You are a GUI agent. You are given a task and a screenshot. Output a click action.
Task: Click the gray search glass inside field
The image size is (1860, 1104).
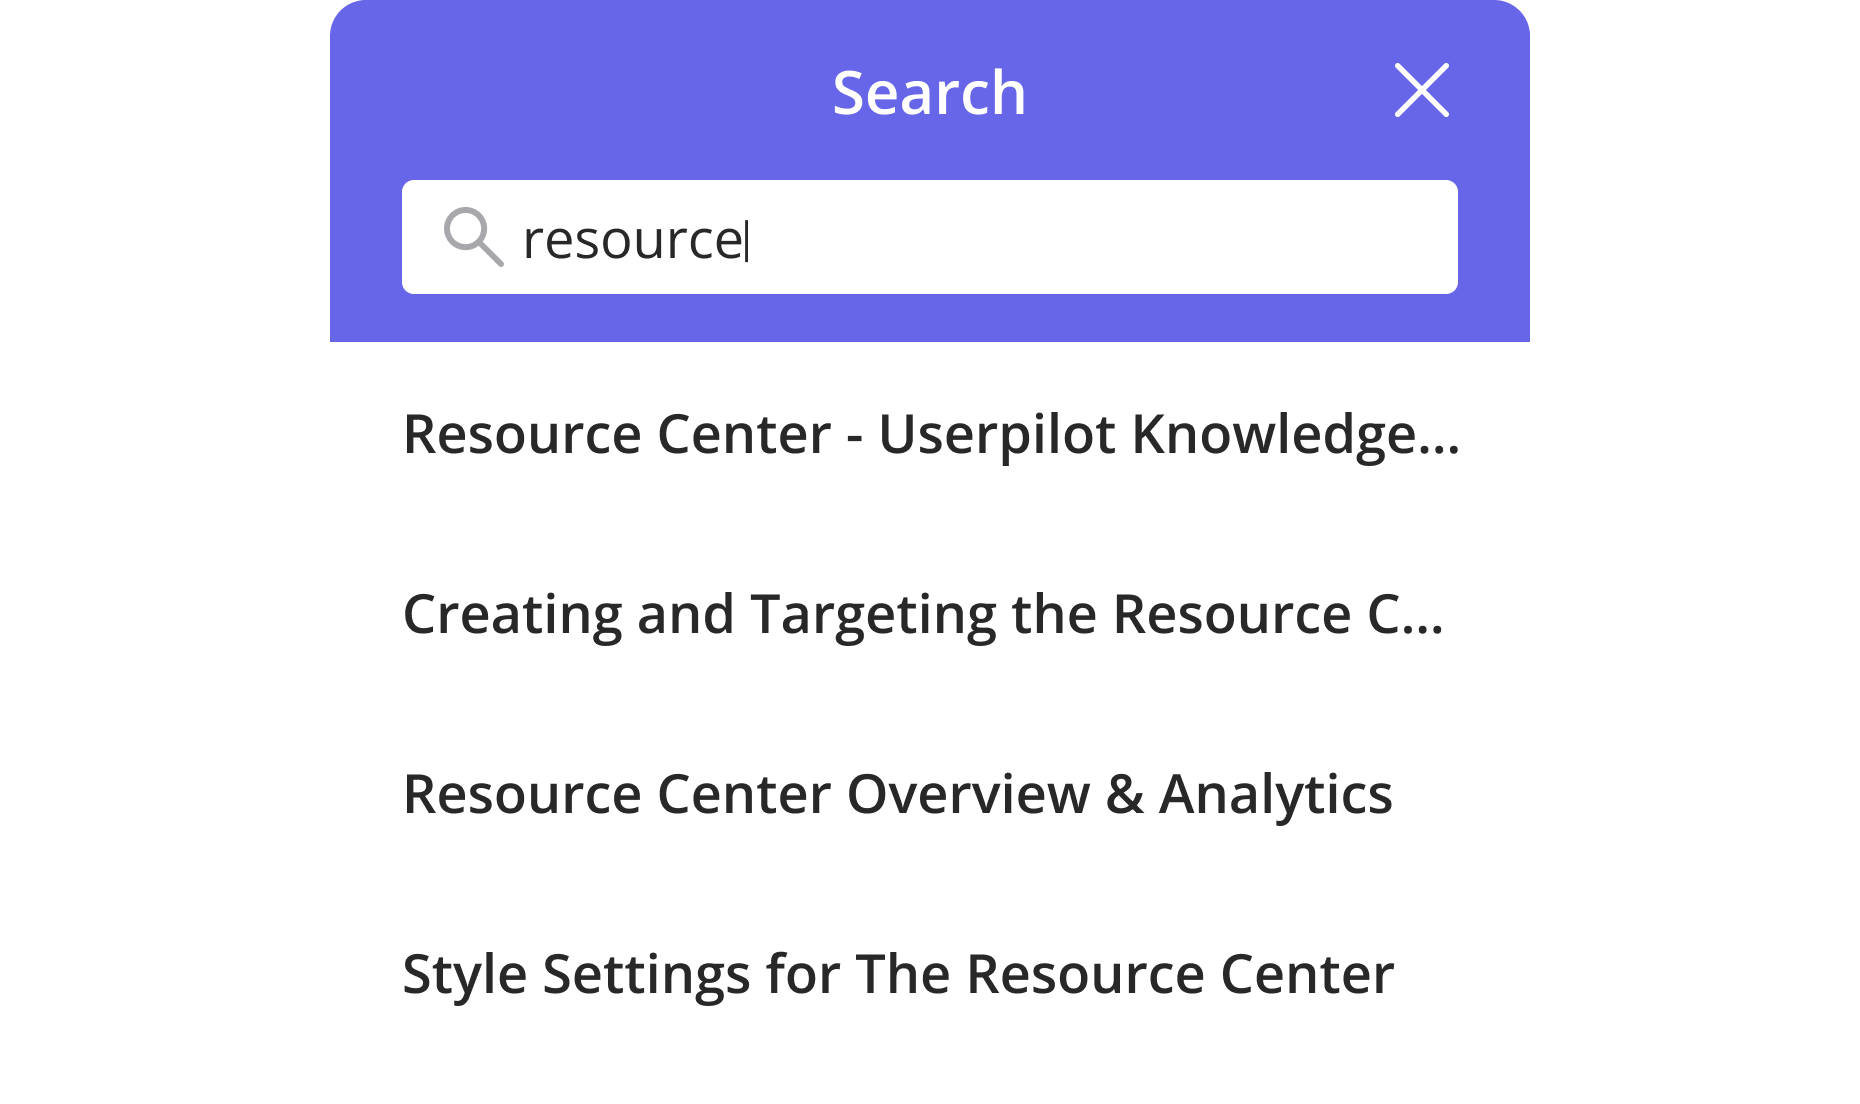(x=472, y=237)
